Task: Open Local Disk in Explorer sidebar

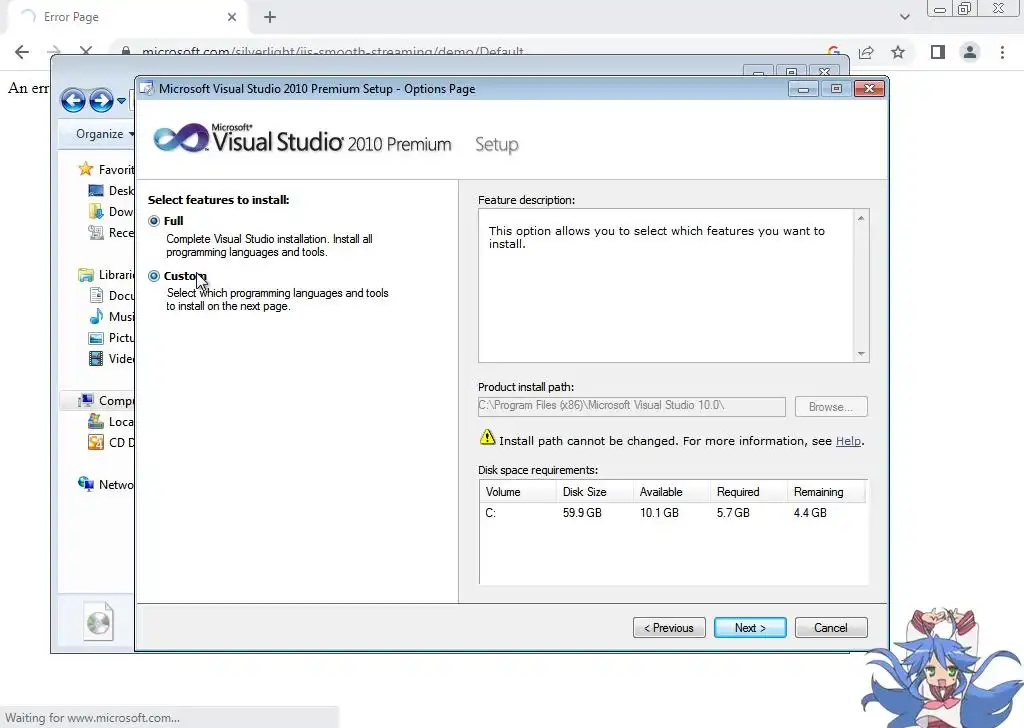Action: [x=111, y=422]
